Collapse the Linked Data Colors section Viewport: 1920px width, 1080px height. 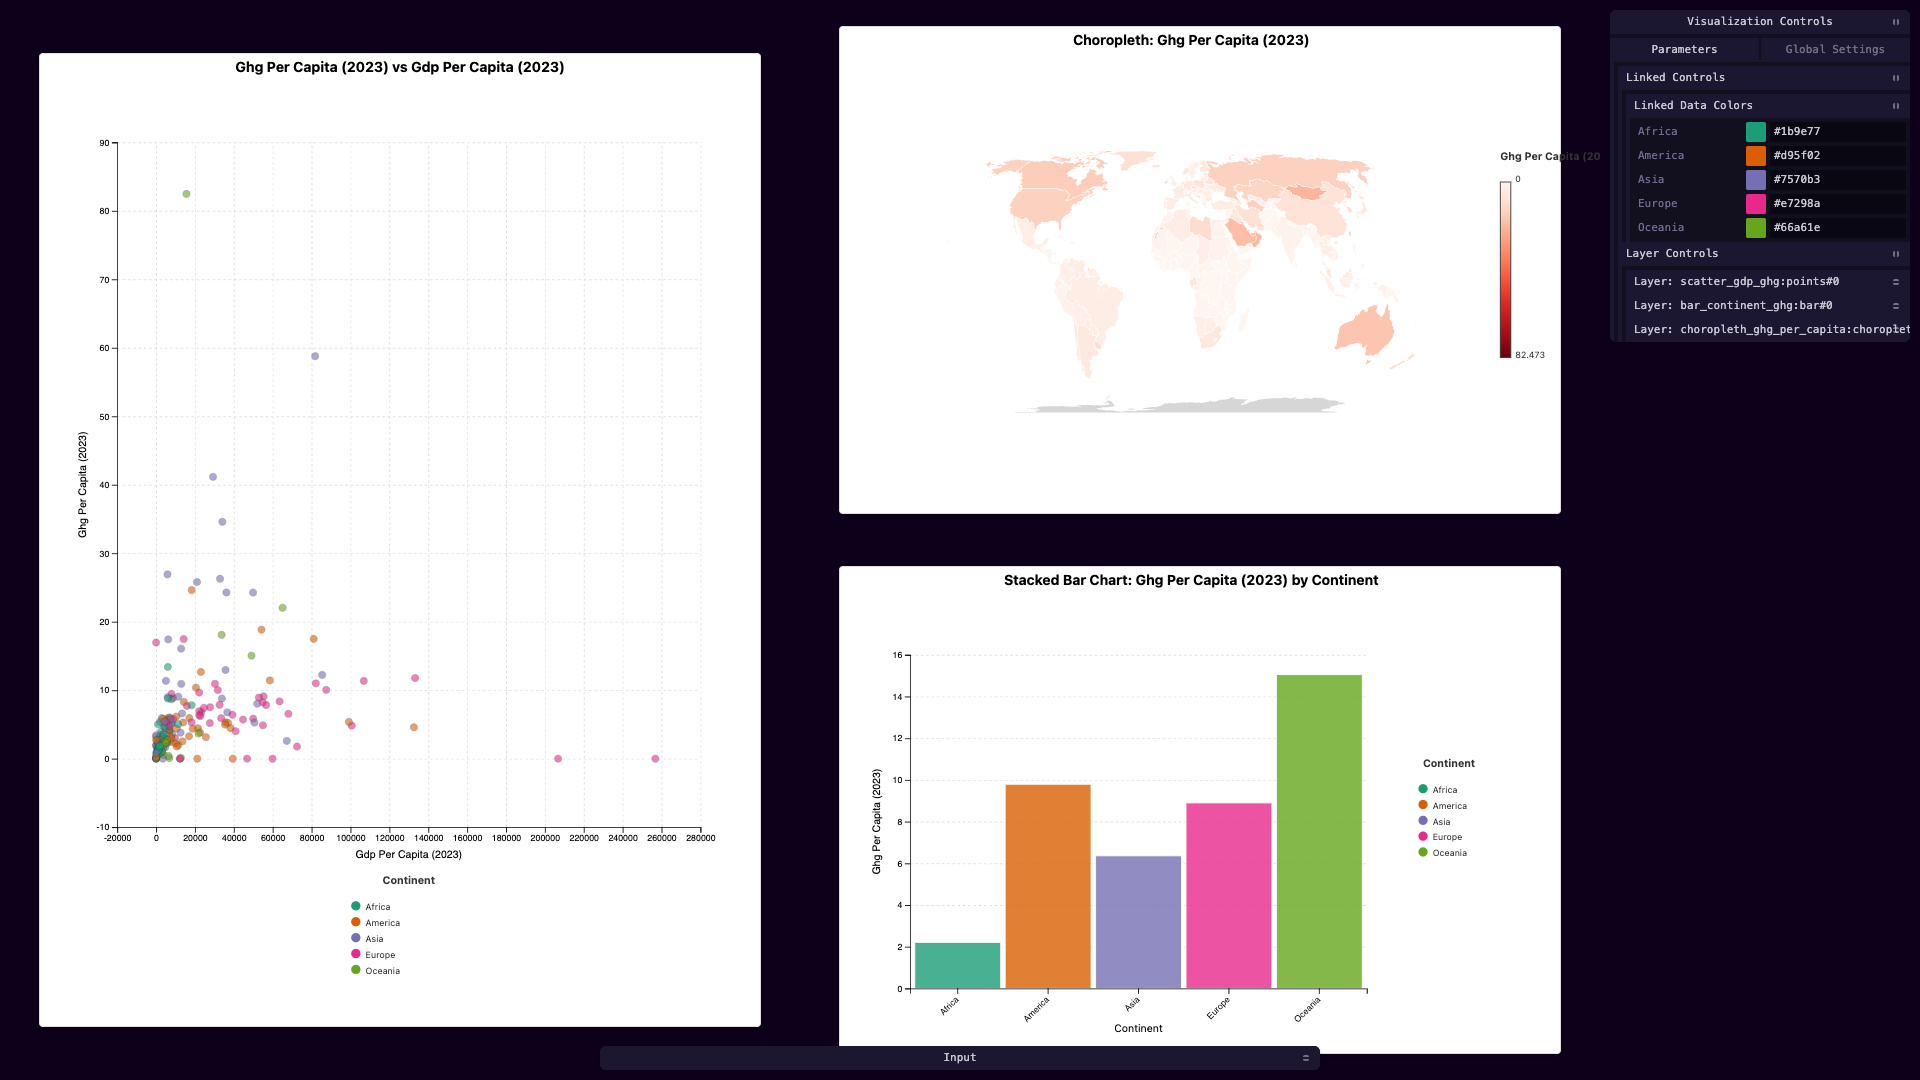pyautogui.click(x=1895, y=106)
